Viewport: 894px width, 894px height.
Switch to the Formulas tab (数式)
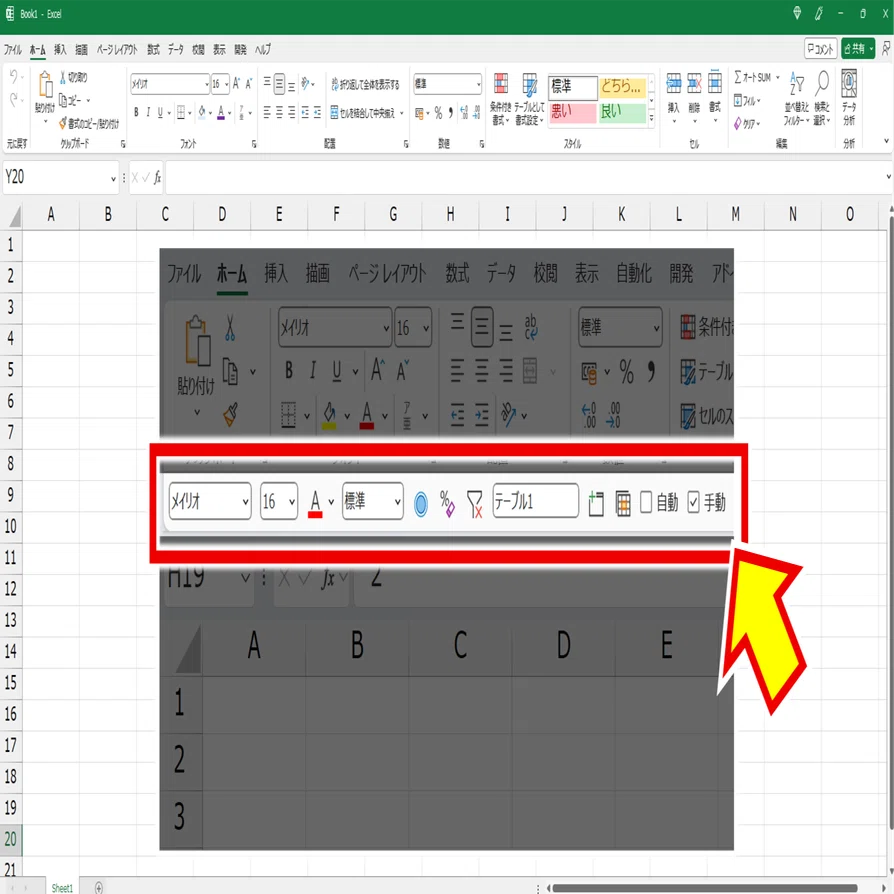coord(153,50)
